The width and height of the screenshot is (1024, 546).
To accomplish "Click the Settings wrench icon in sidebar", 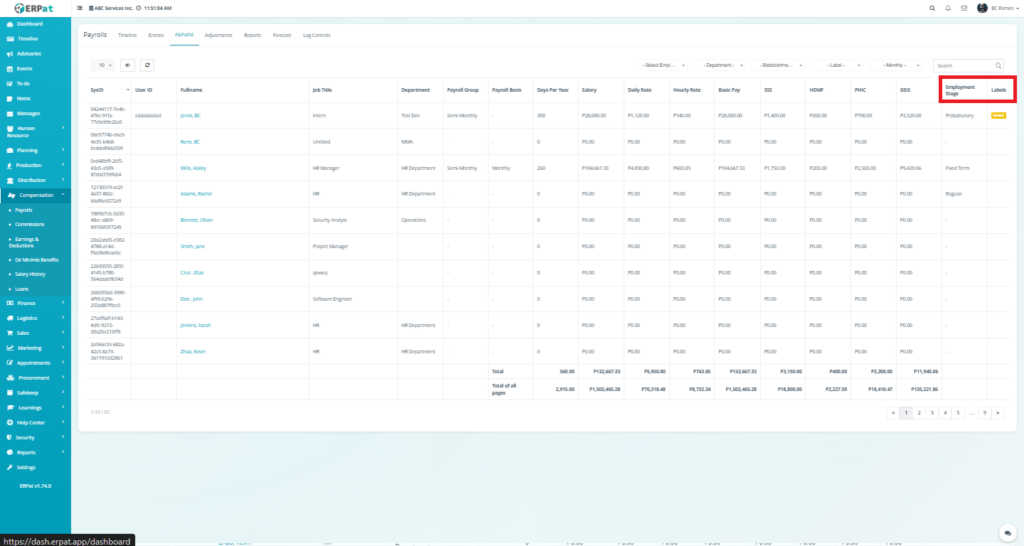I will click(9, 467).
